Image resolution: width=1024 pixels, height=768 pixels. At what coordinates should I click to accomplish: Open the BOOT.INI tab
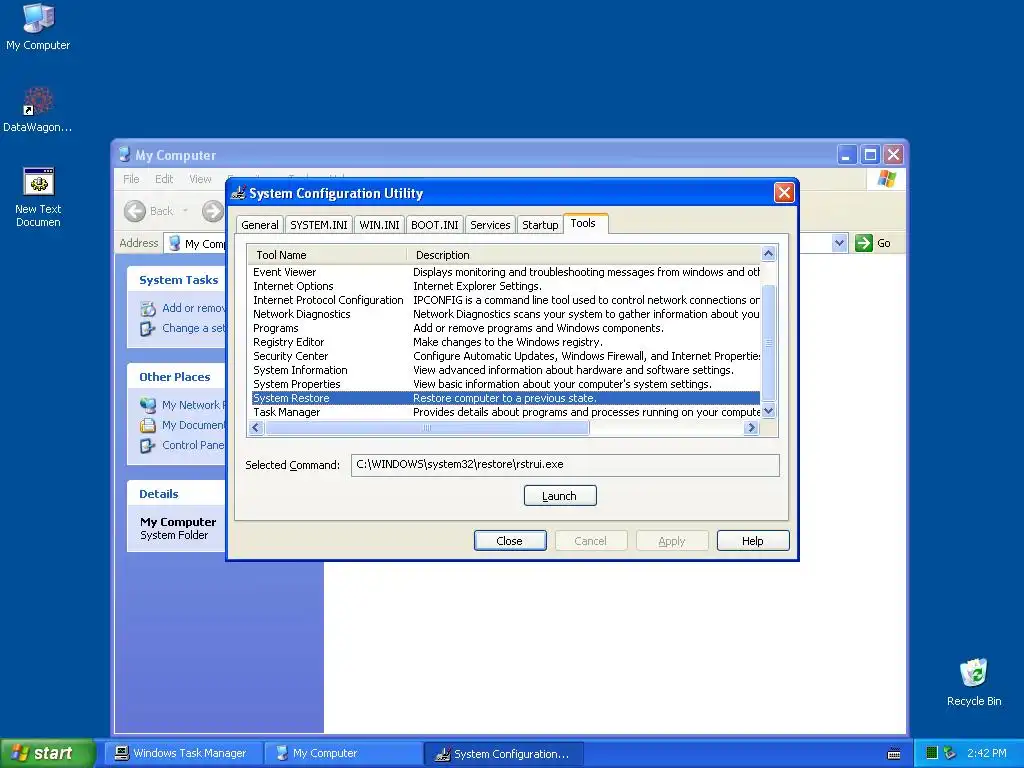pos(435,225)
